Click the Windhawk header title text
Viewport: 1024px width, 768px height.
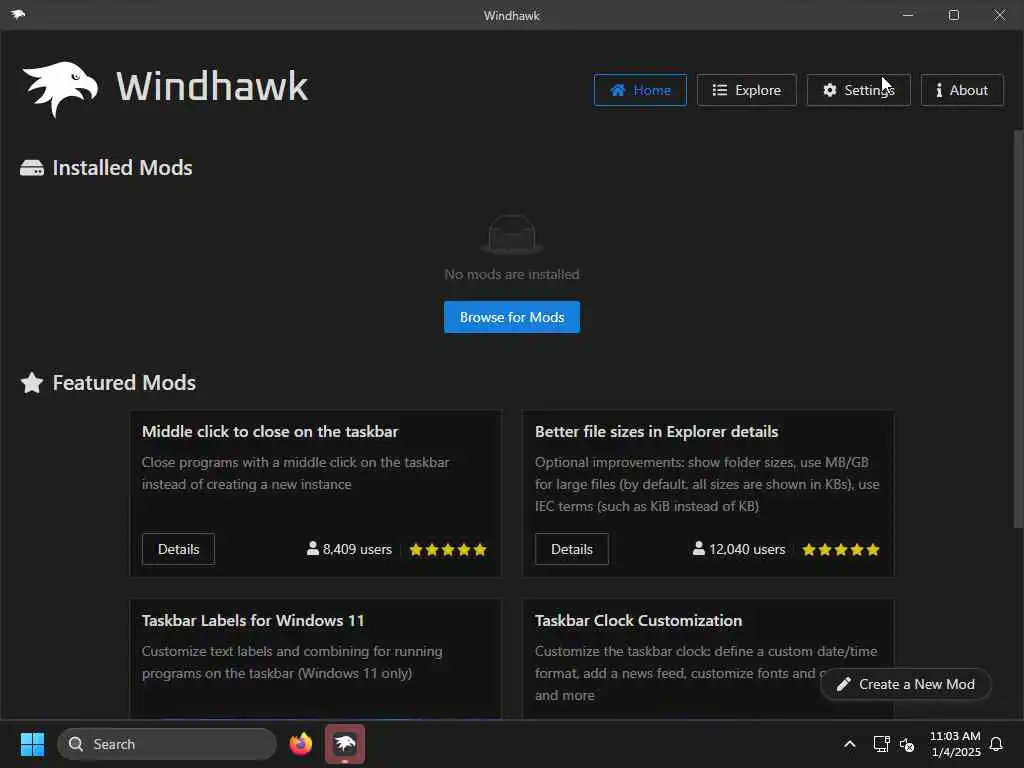(212, 87)
